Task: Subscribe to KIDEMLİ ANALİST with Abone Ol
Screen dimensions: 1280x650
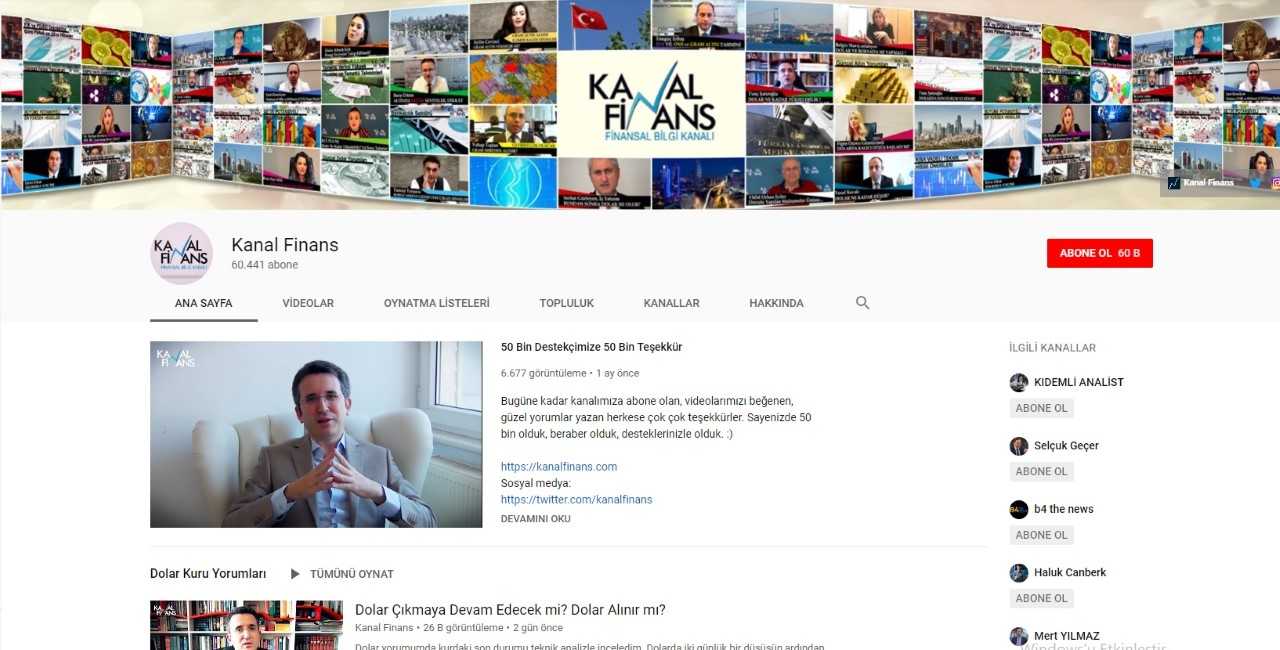Action: (x=1041, y=408)
